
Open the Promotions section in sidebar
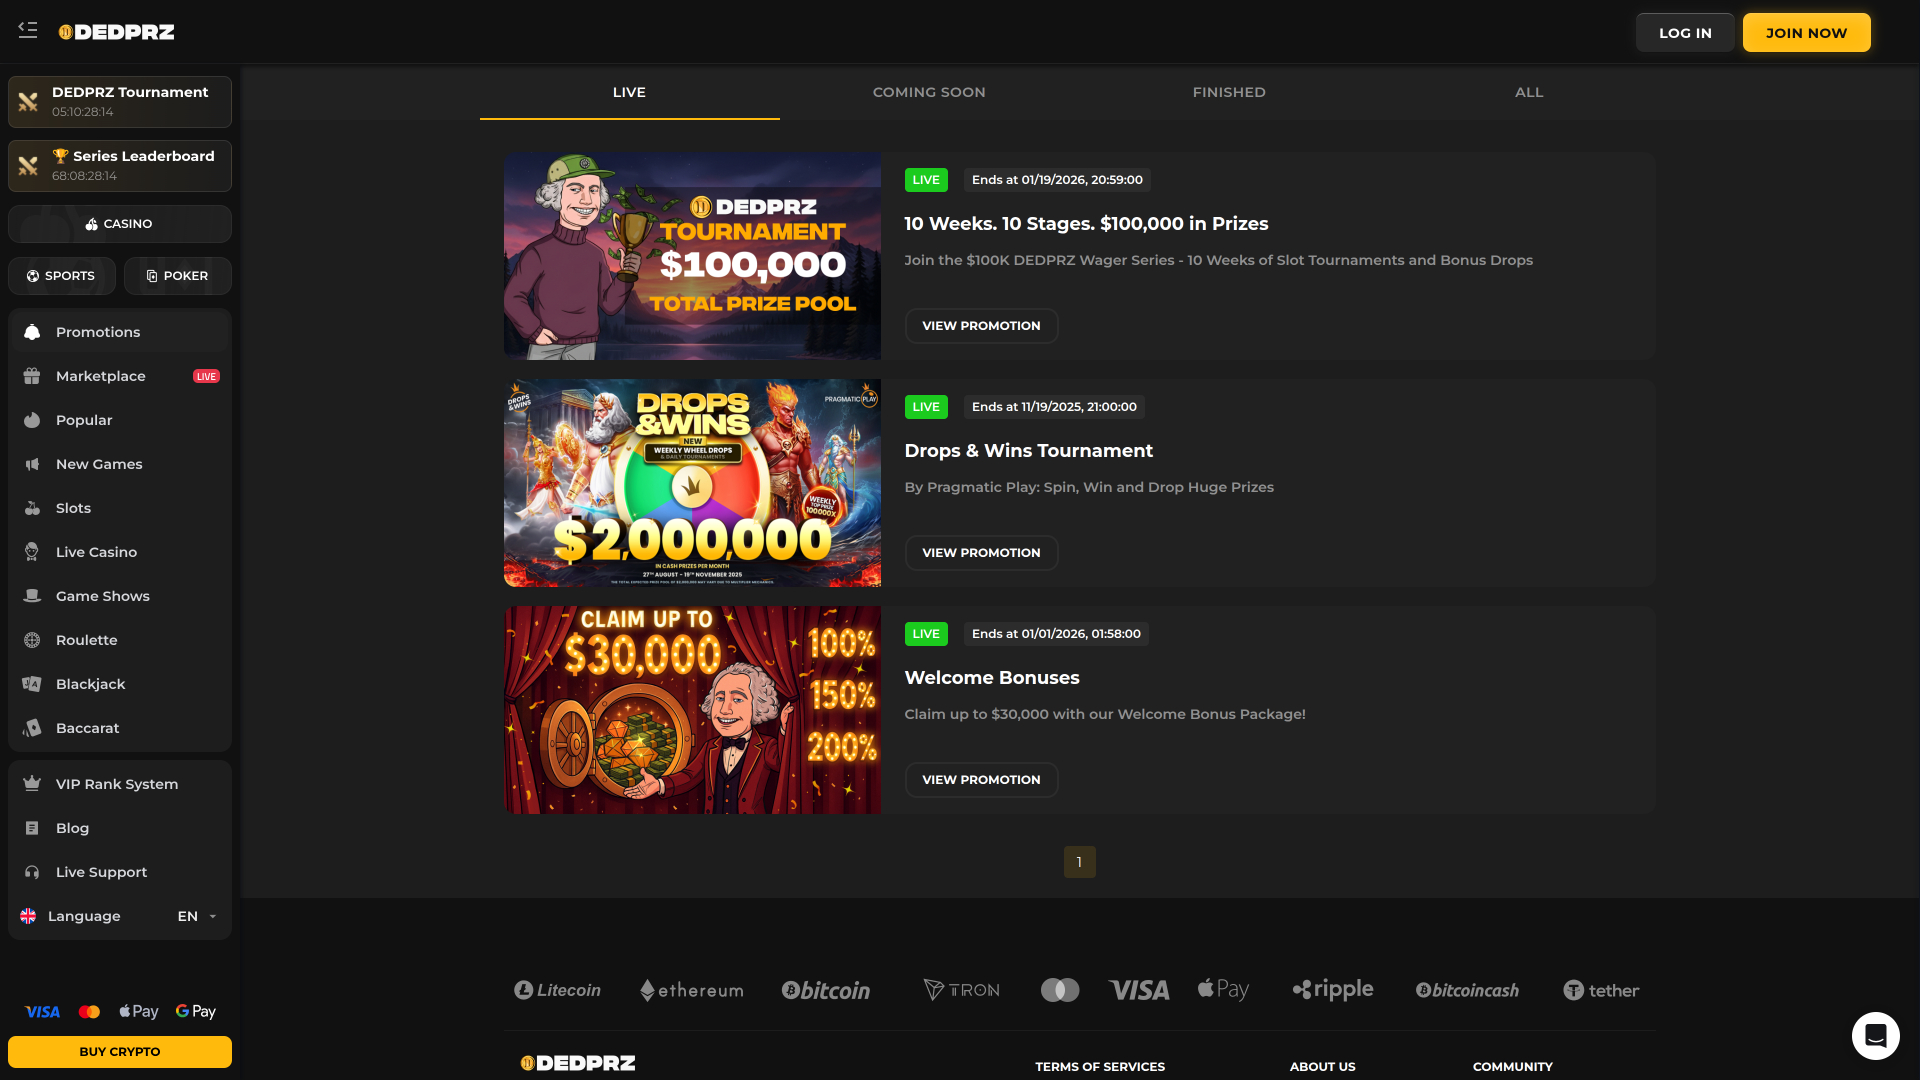pyautogui.click(x=97, y=332)
